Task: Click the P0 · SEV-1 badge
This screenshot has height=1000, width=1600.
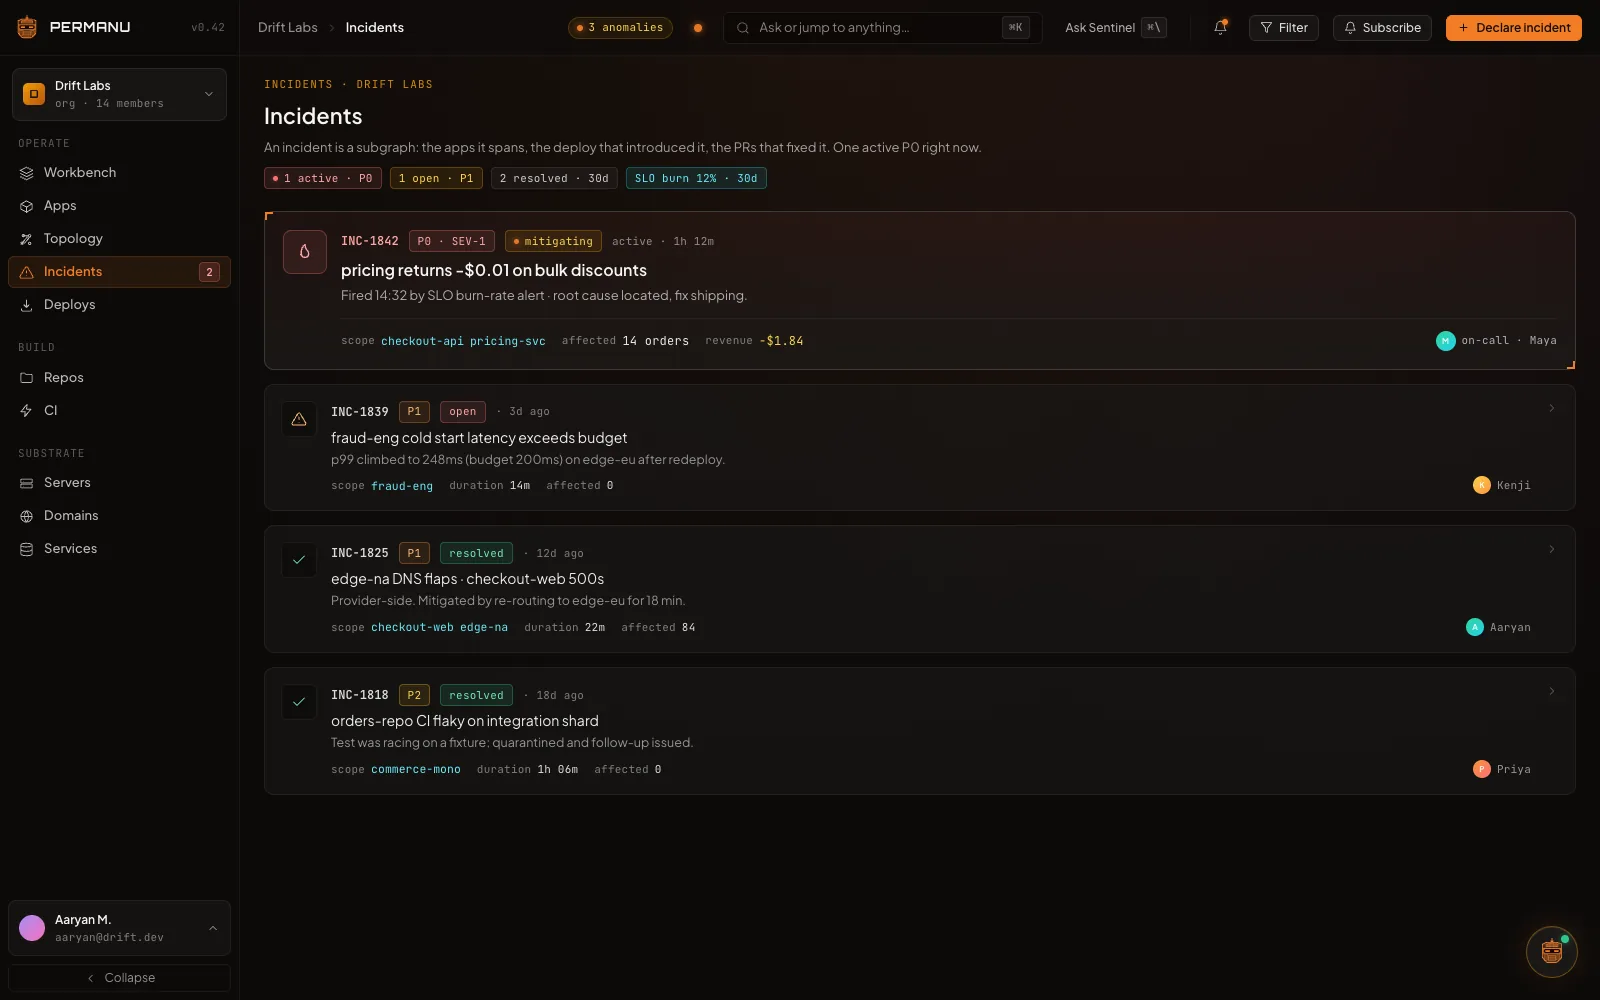Action: pos(451,241)
